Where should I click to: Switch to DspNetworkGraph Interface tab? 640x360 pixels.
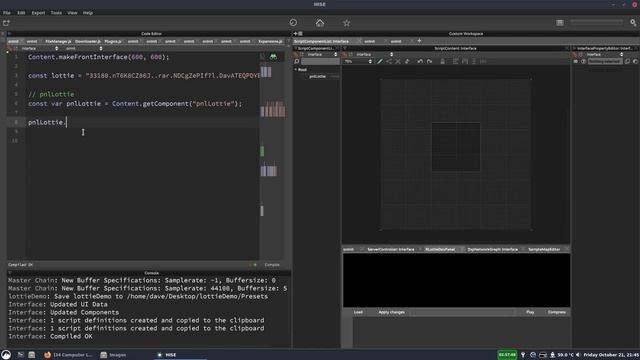493,249
